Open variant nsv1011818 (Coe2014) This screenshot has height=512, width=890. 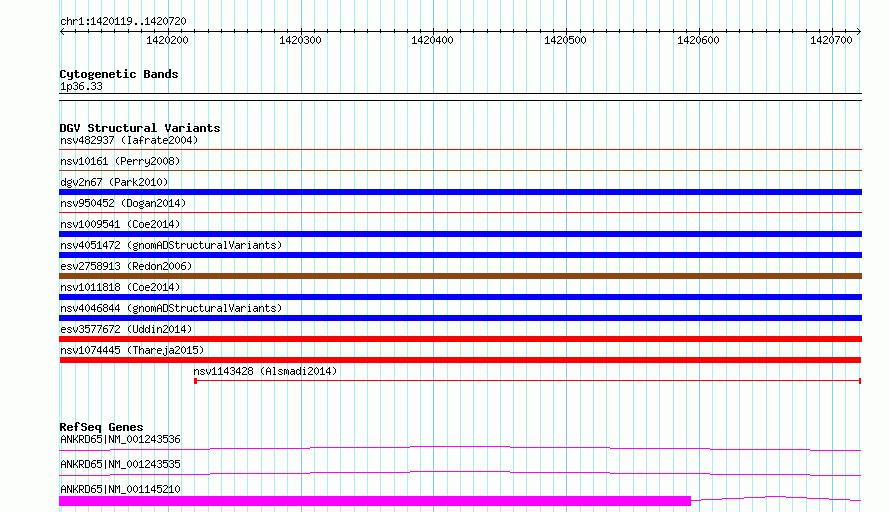pyautogui.click(x=120, y=287)
